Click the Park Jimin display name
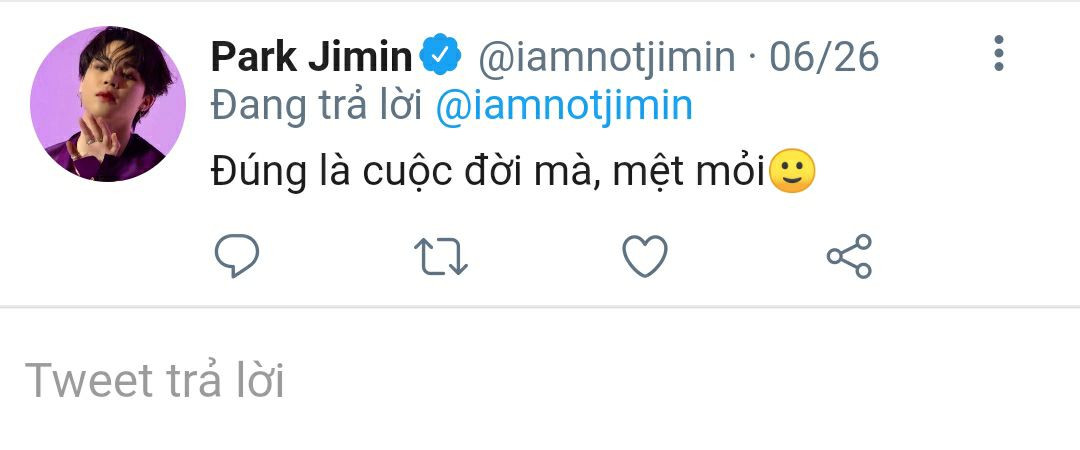Image resolution: width=1080 pixels, height=450 pixels. click(x=311, y=57)
